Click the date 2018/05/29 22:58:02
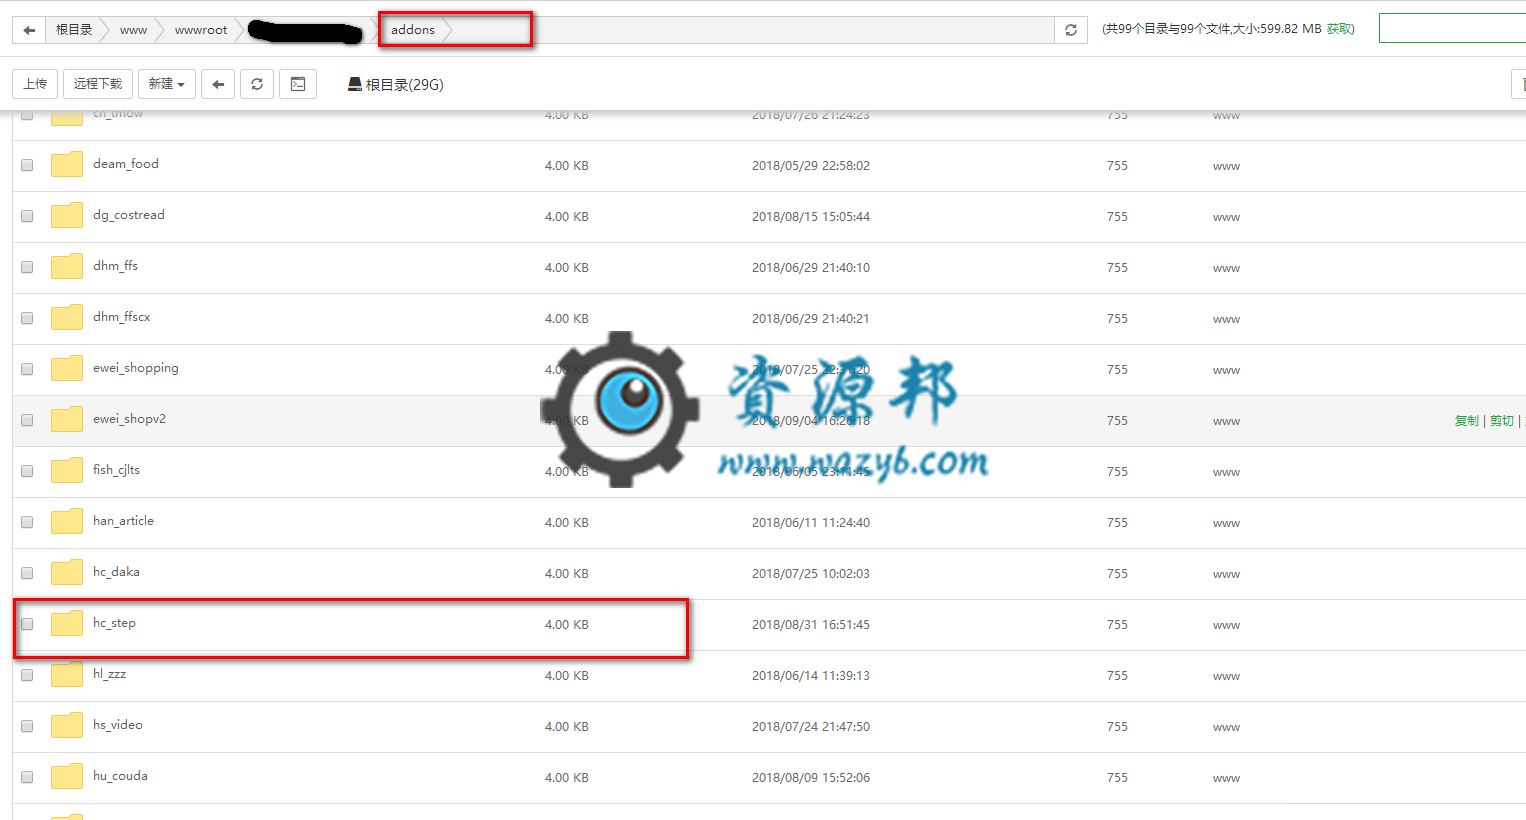Viewport: 1526px width, 820px height. click(x=811, y=166)
